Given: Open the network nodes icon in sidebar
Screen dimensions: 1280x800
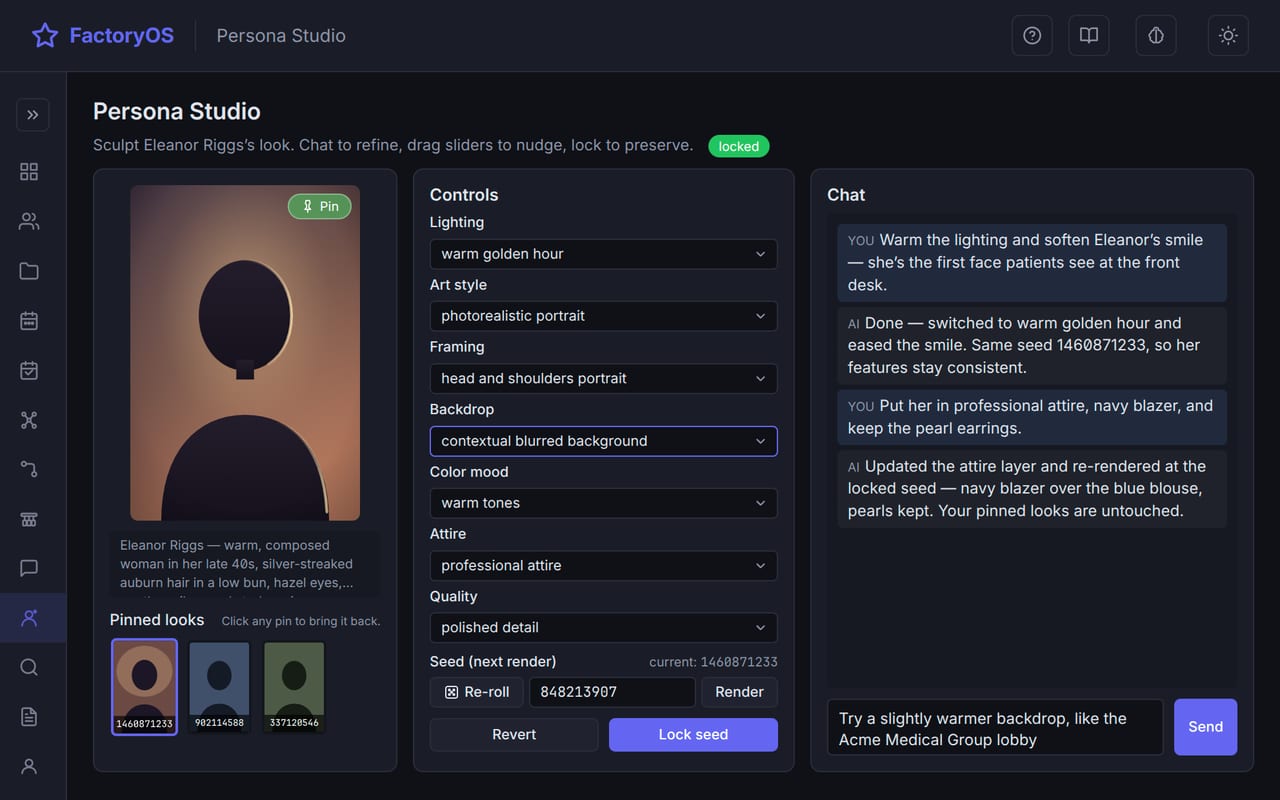Looking at the screenshot, I should pos(29,420).
